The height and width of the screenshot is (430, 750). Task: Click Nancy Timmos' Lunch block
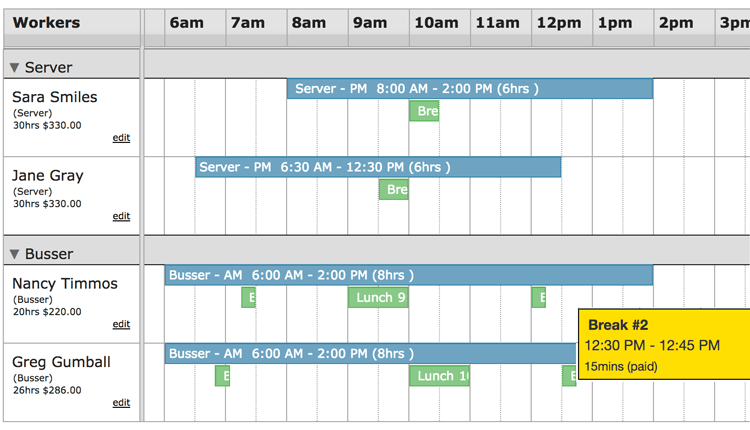tap(378, 298)
